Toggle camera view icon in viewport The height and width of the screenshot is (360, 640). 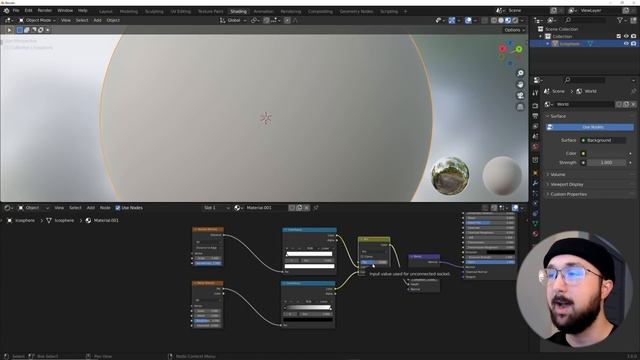point(520,96)
